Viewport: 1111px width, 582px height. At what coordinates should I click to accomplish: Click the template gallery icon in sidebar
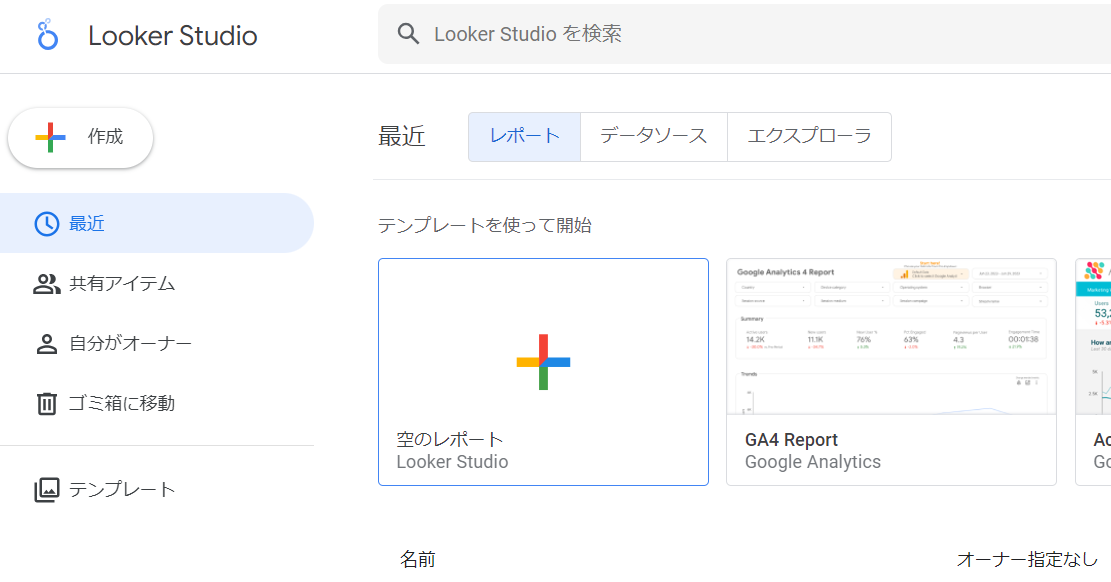47,490
